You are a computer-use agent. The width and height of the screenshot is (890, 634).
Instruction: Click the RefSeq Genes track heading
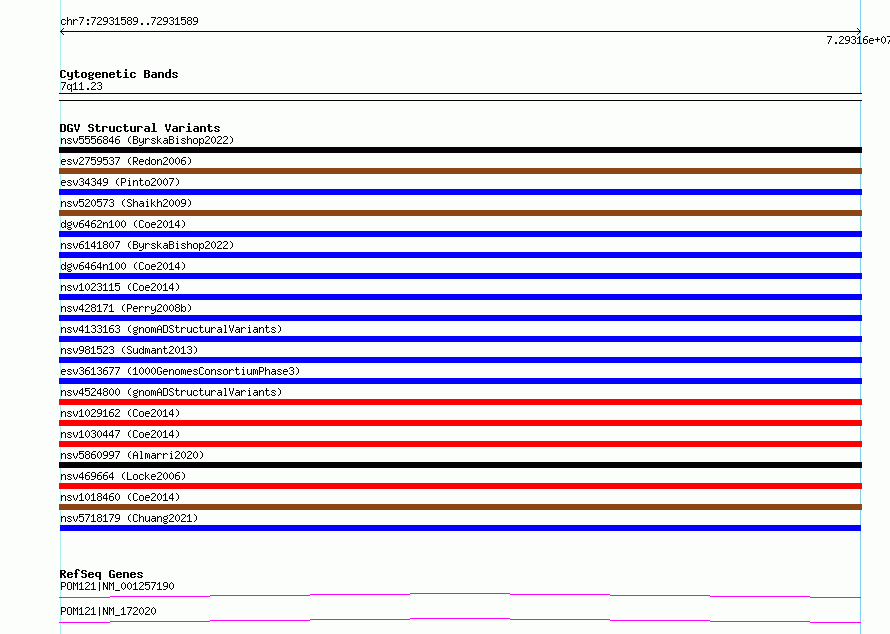pos(101,574)
